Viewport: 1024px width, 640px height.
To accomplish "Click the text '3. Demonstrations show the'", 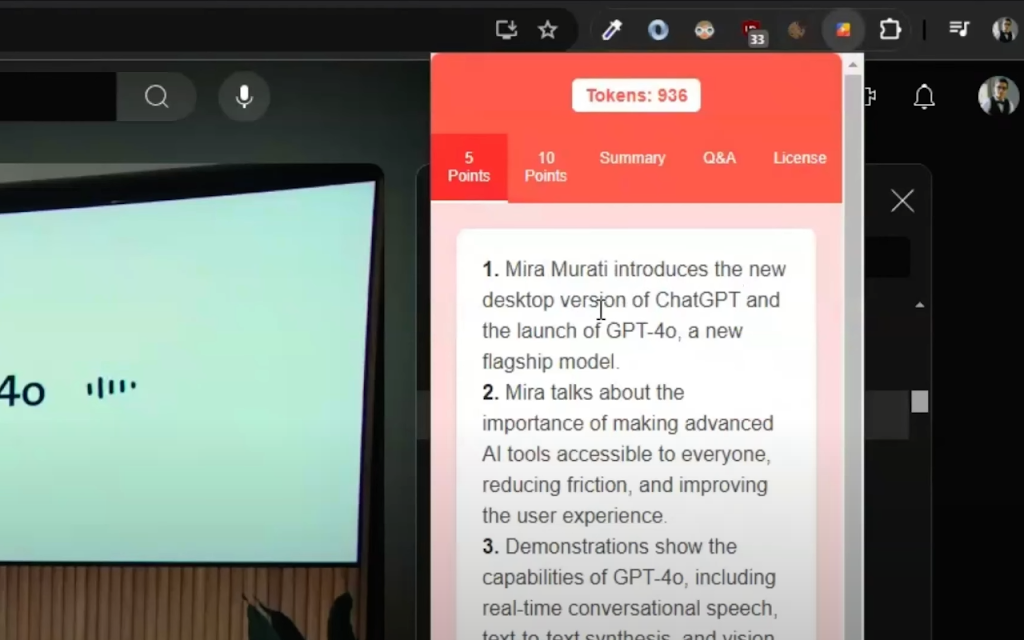I will click(609, 547).
